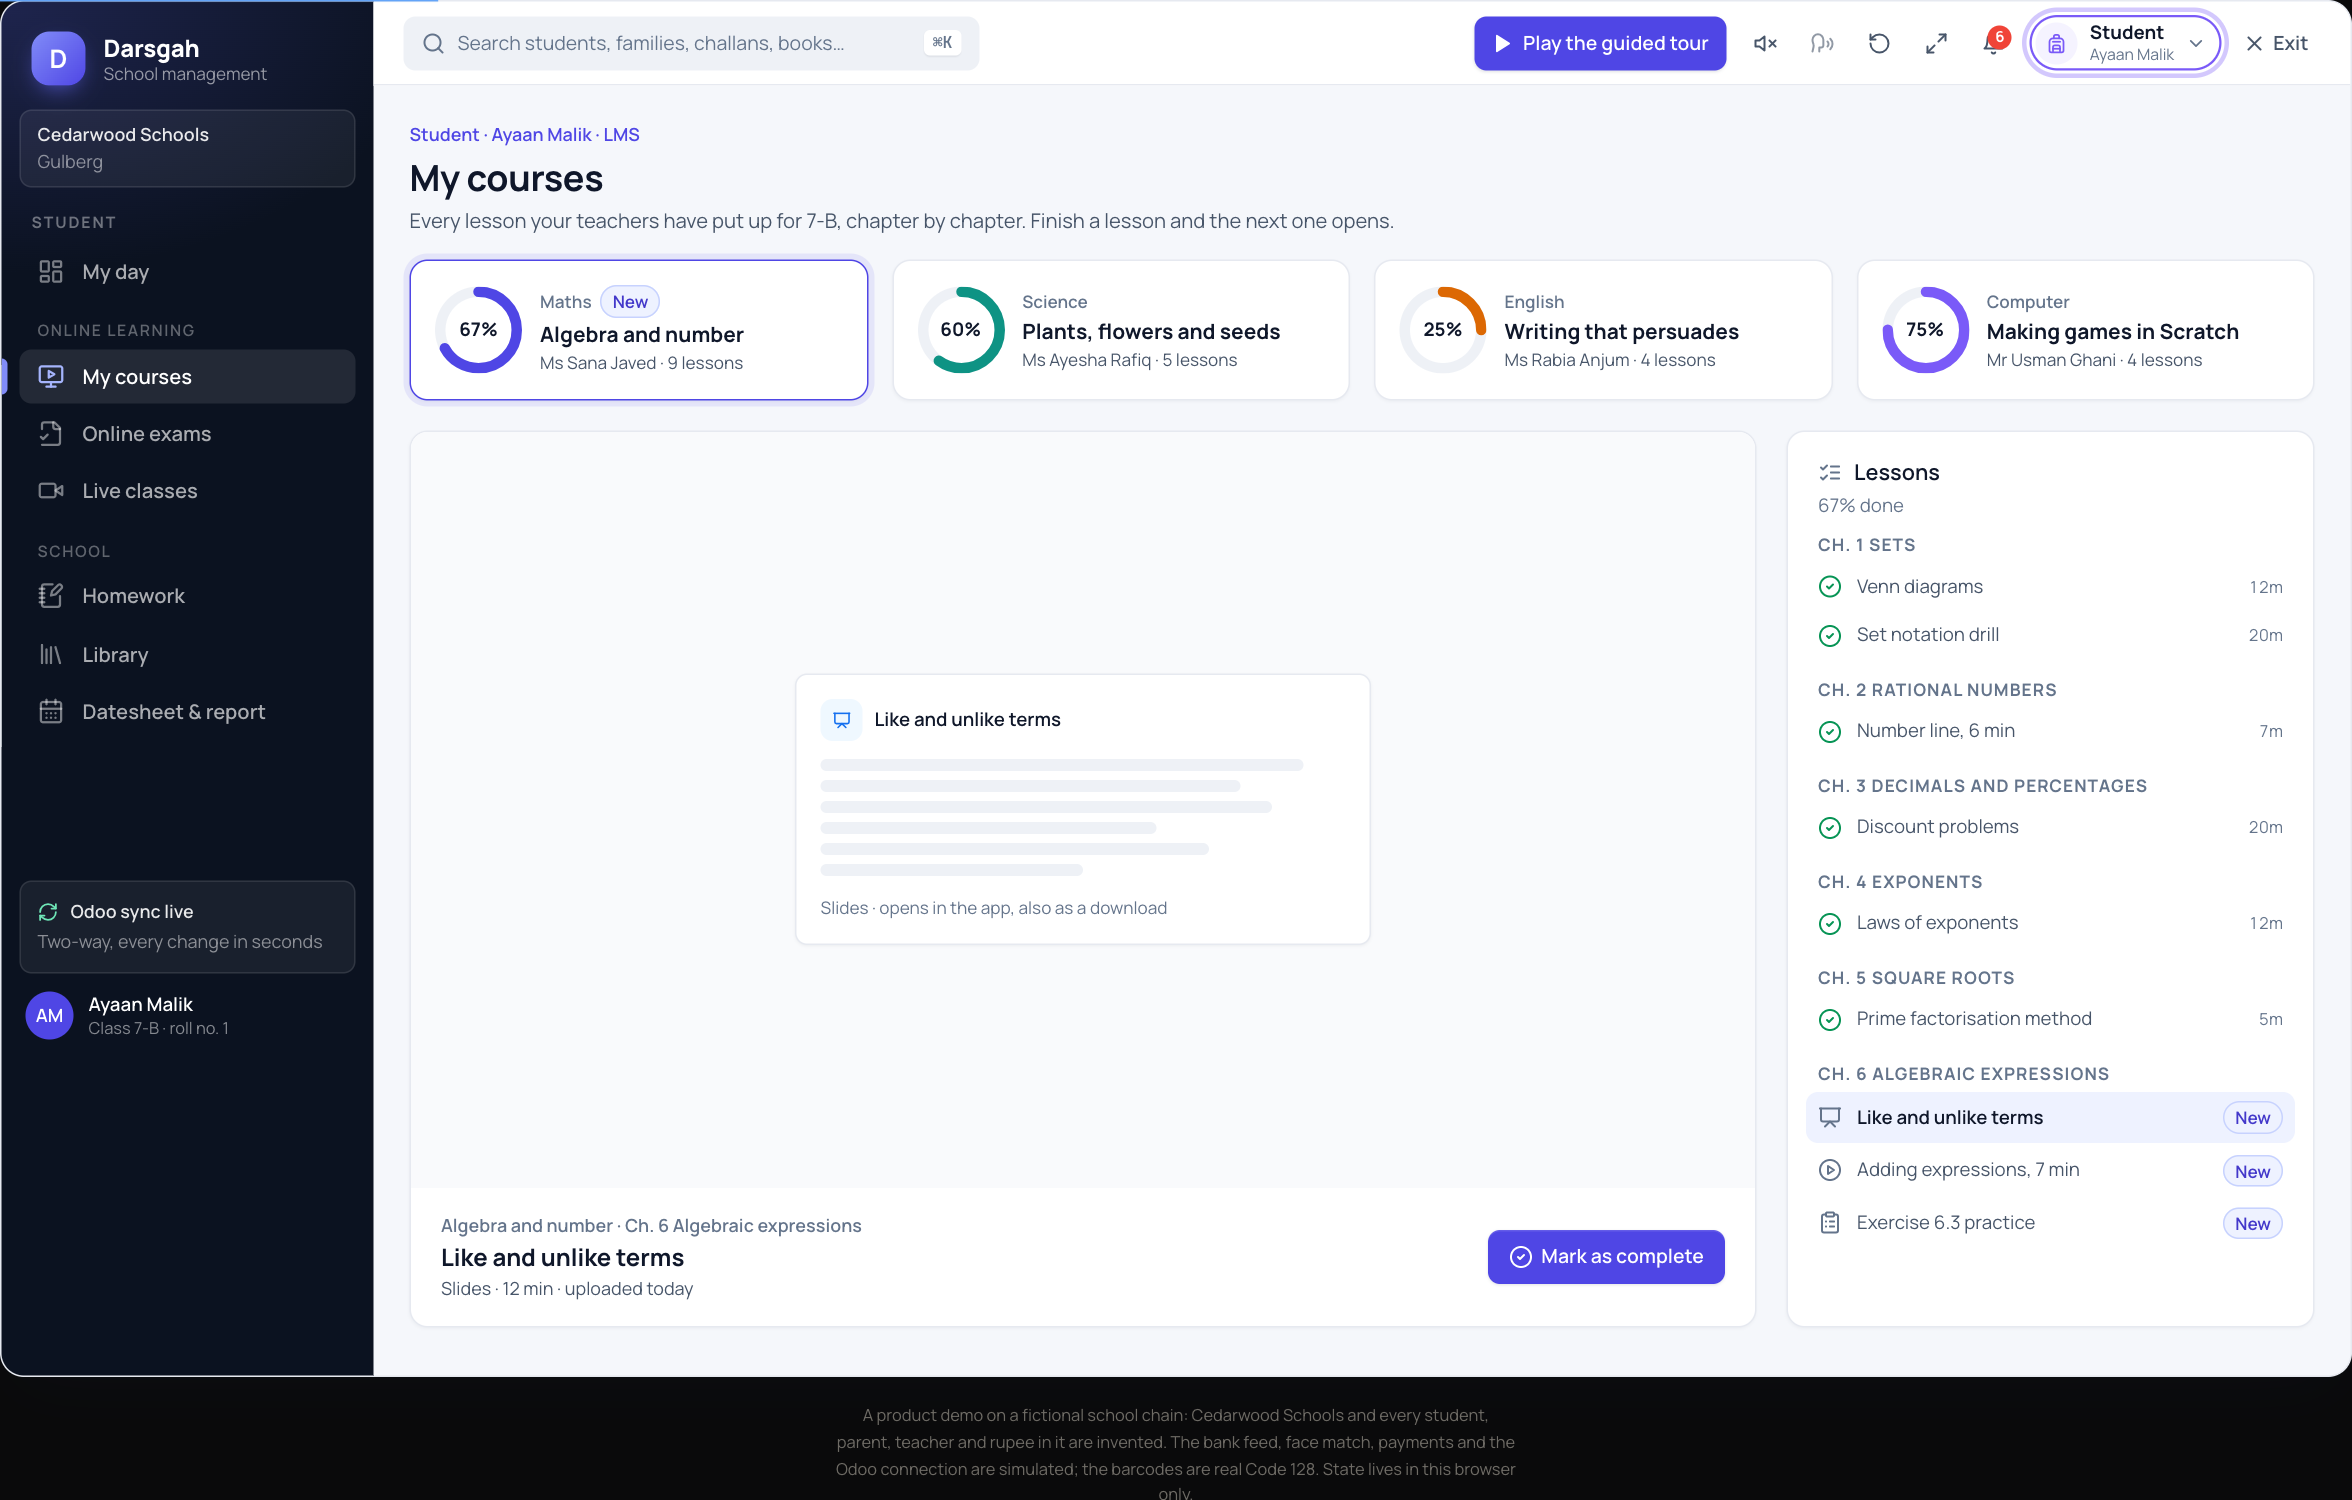This screenshot has width=2352, height=1500.
Task: Open notifications bell showing 6 alerts
Action: 1993,43
